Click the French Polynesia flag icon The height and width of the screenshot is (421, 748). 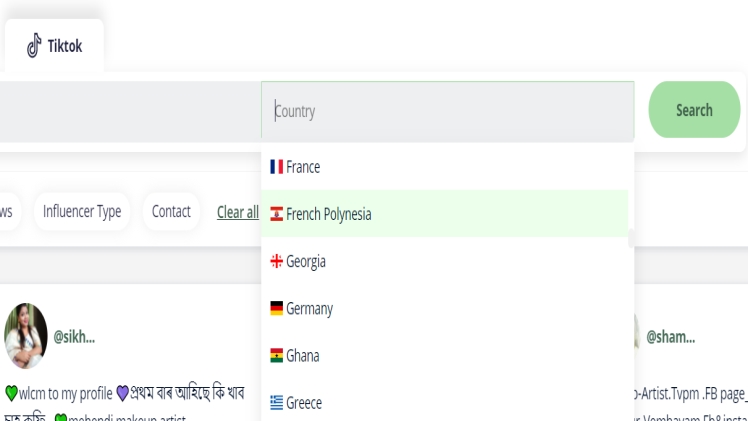[277, 214]
